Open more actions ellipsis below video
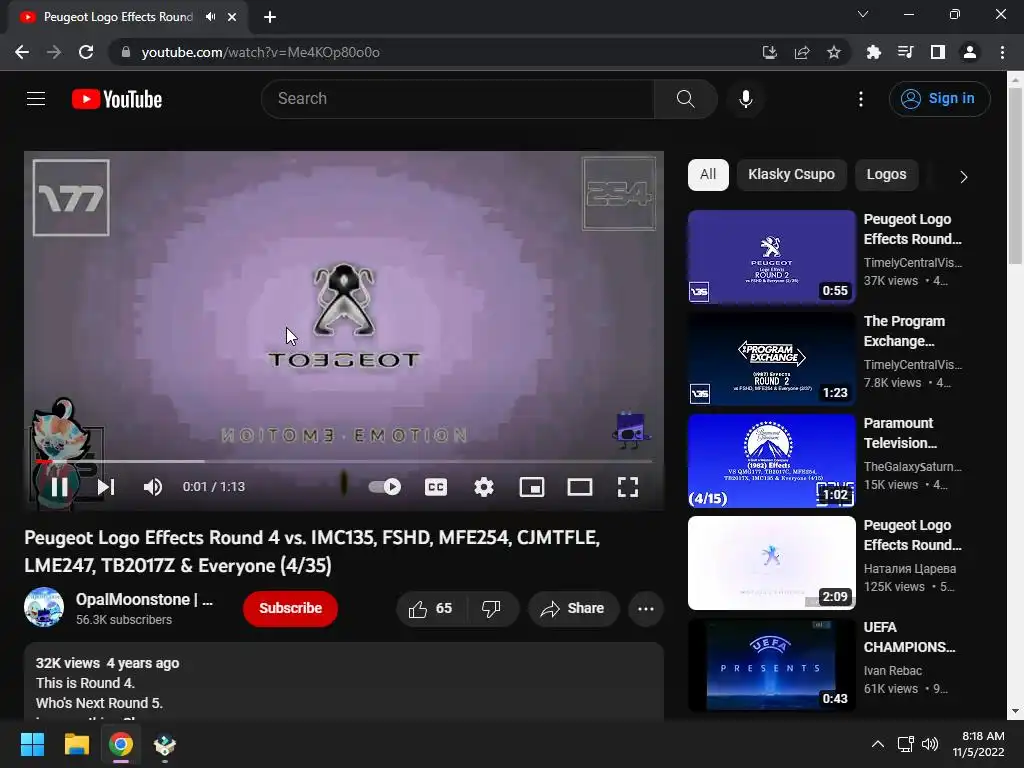 (646, 609)
